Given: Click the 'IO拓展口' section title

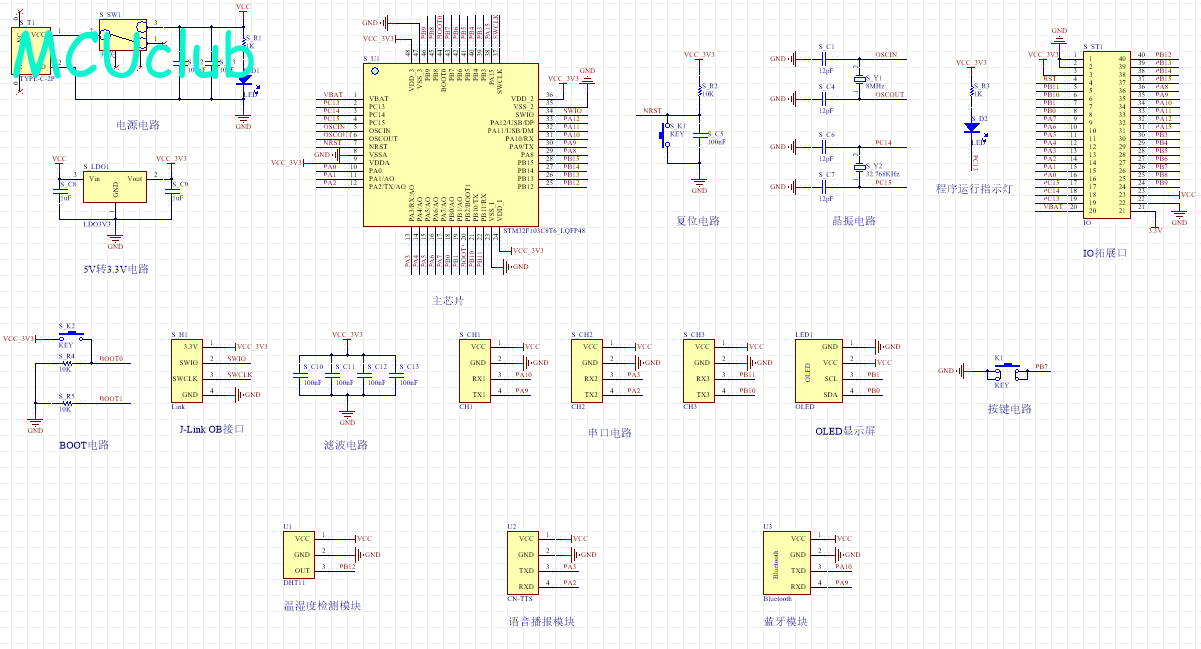Looking at the screenshot, I should pyautogui.click(x=1106, y=253).
